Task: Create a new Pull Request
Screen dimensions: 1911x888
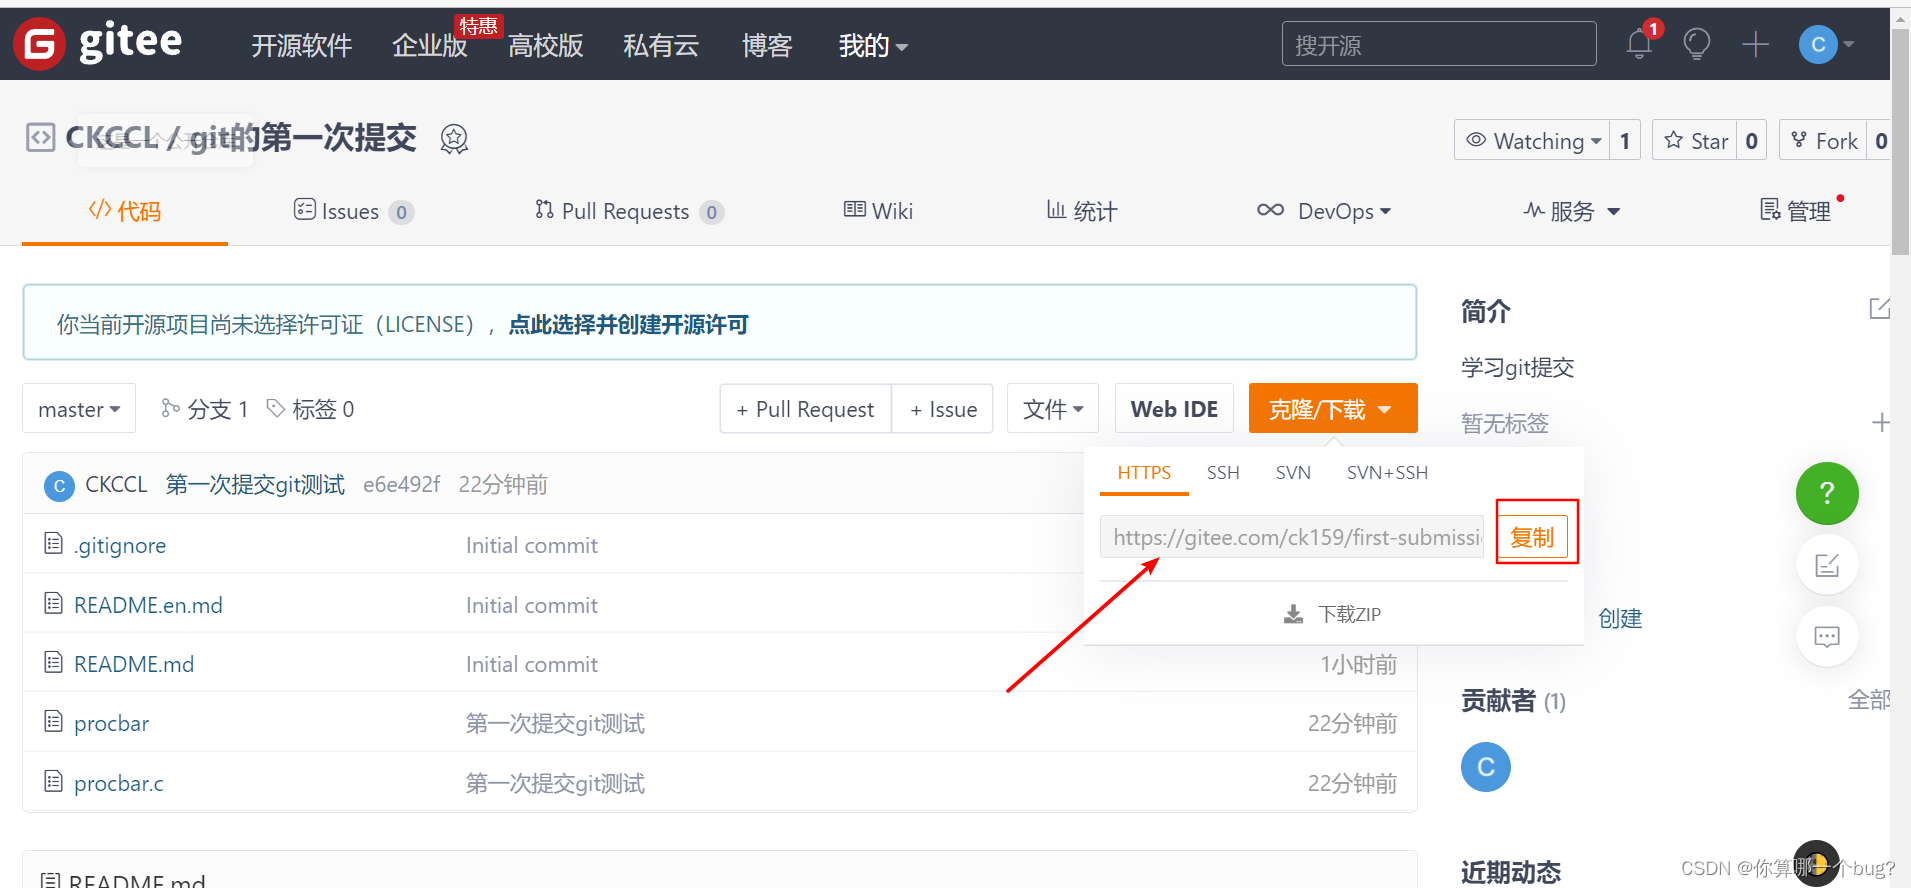Action: pos(805,409)
